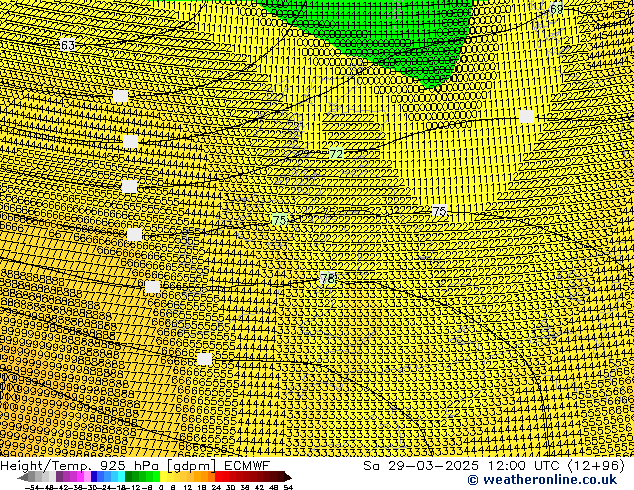The image size is (634, 490).
Task: Pick the darkest green swatch on the legend
Action: click(x=128, y=477)
